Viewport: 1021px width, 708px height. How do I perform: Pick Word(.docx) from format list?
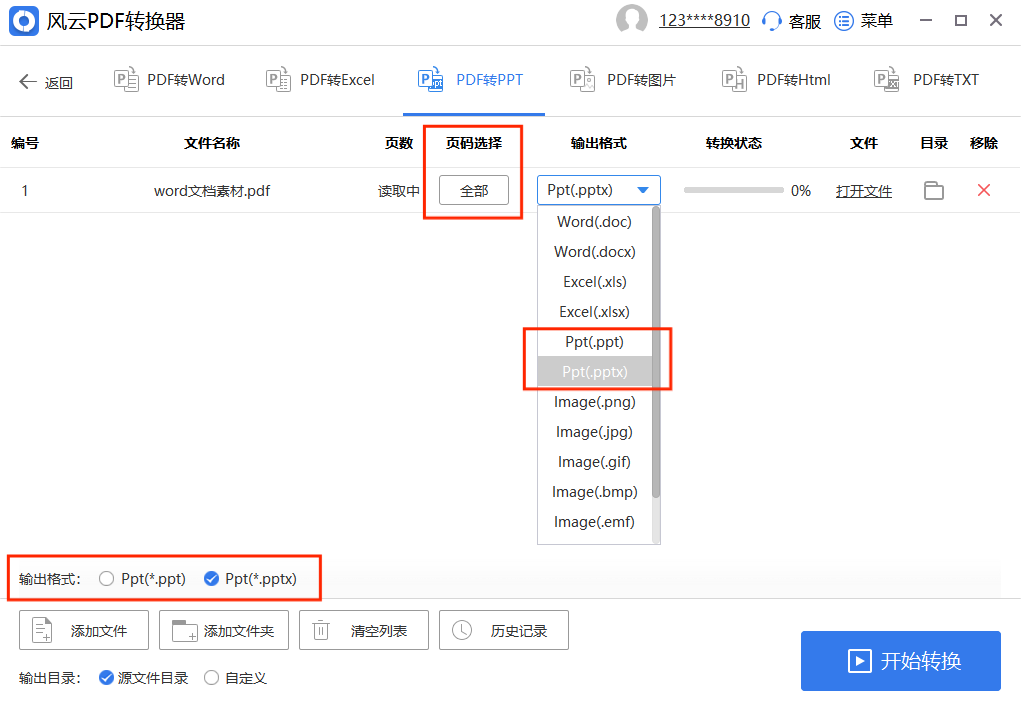click(594, 251)
